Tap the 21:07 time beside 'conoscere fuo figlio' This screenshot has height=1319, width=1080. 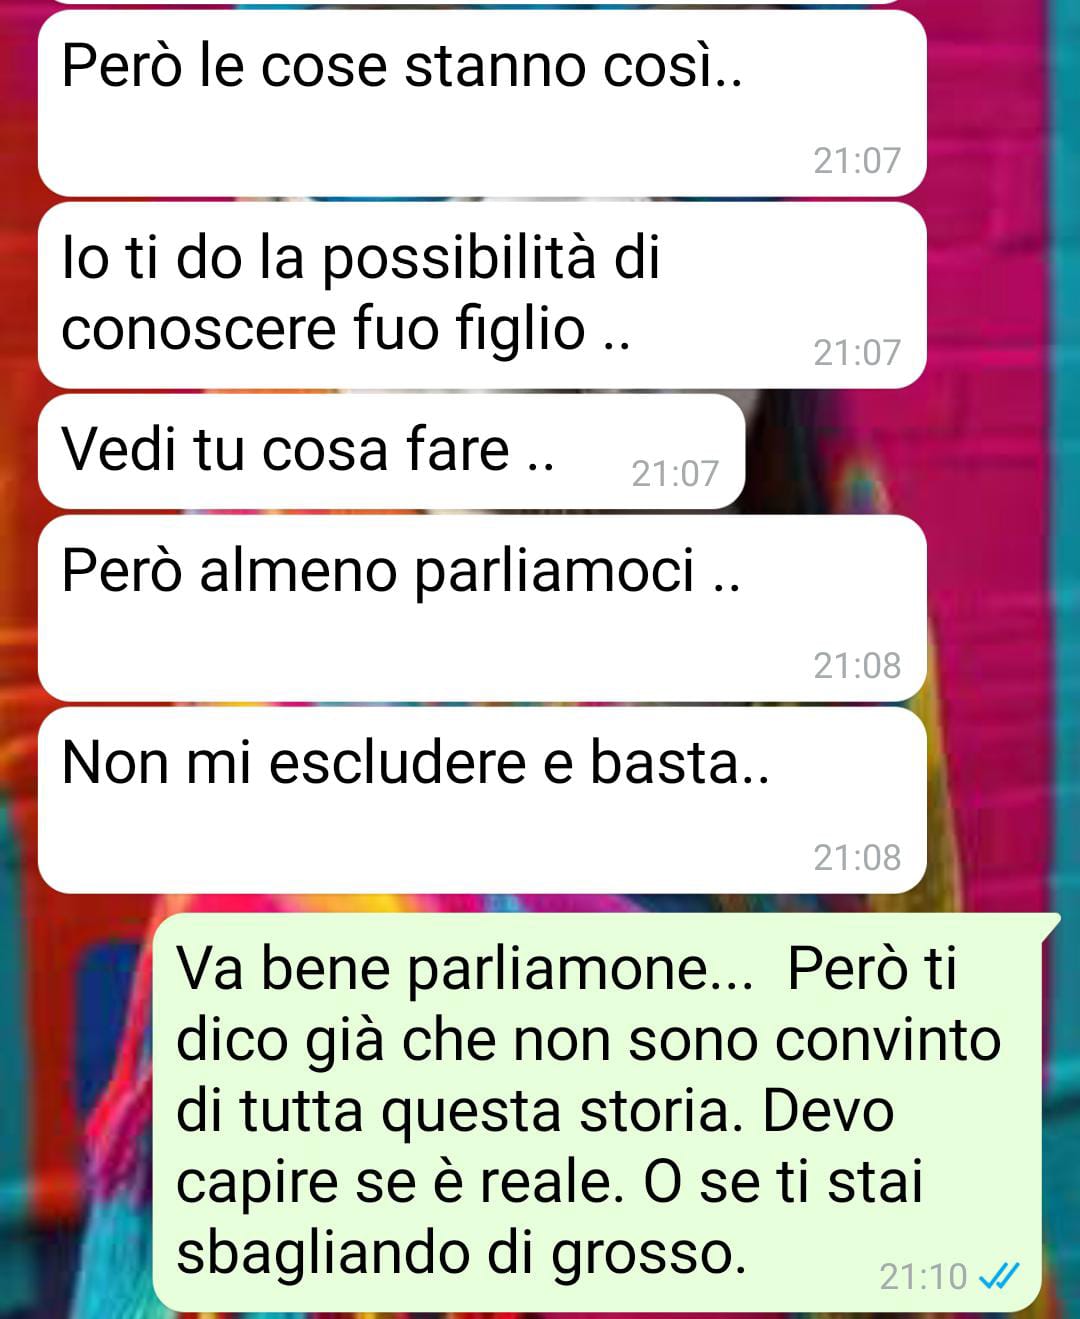pyautogui.click(x=857, y=352)
